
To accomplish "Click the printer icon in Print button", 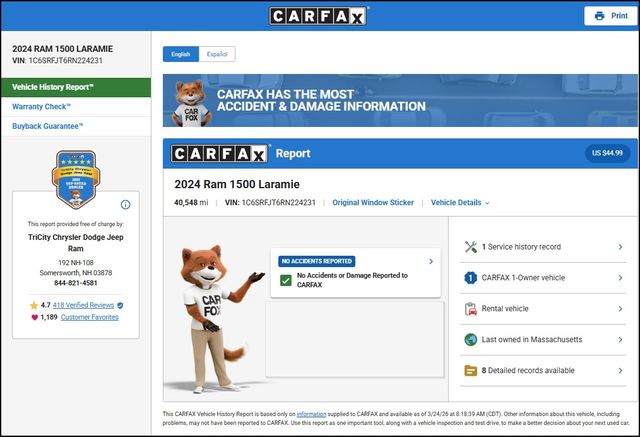I will coord(599,16).
